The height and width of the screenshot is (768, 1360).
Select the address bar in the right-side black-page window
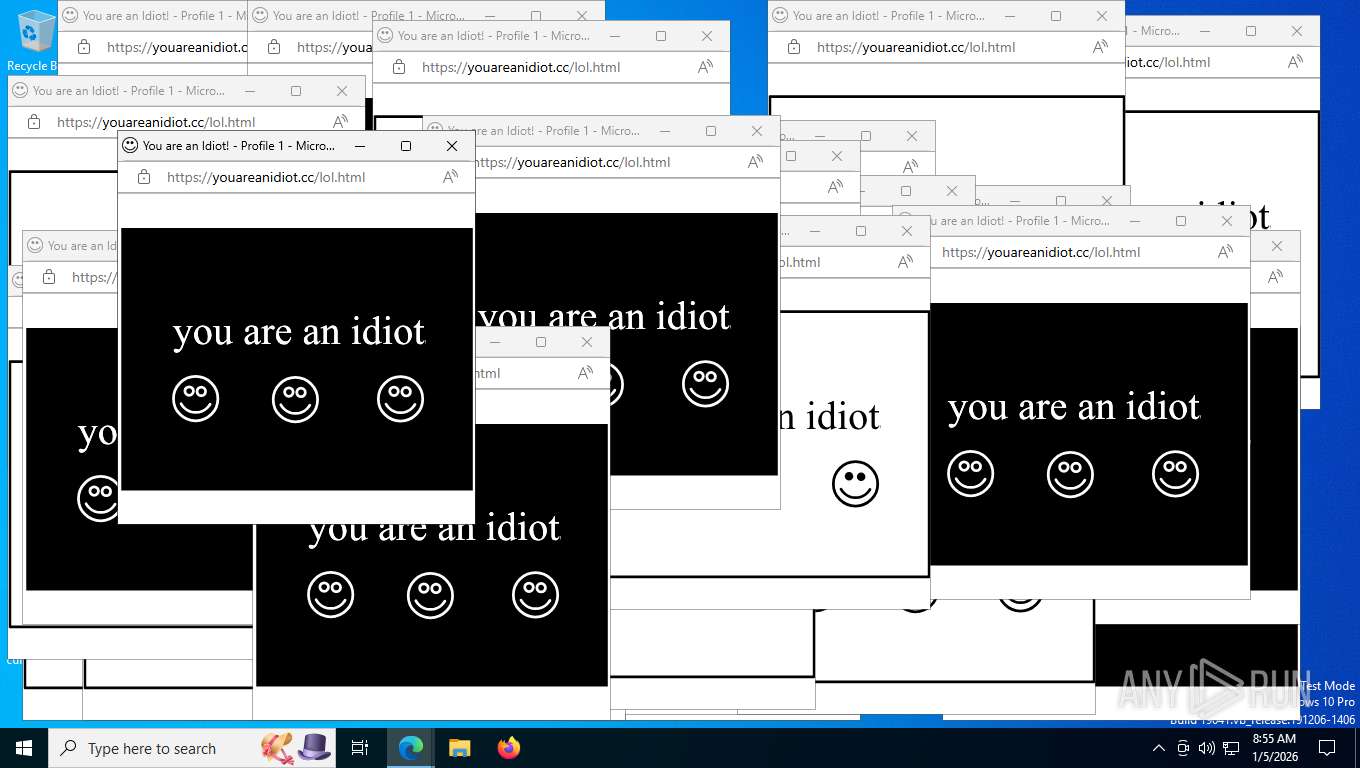(x=1041, y=252)
